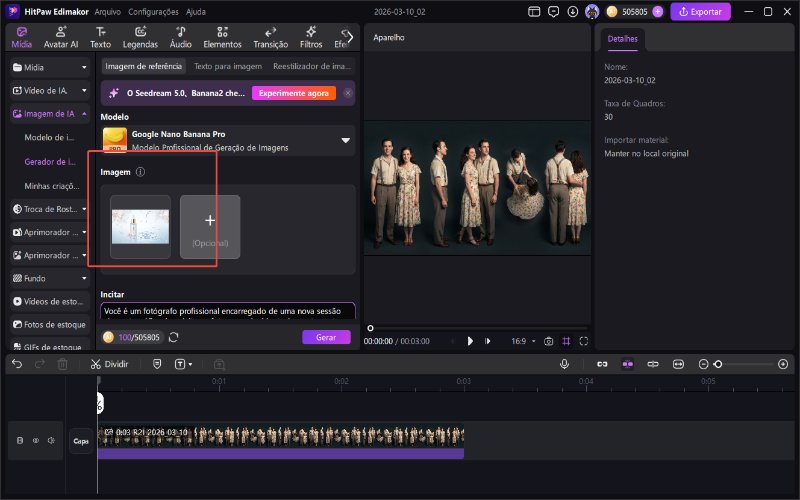Screen dimensions: 800x500
Task: Toggle the purple grid overlay in preview
Action: tap(566, 341)
